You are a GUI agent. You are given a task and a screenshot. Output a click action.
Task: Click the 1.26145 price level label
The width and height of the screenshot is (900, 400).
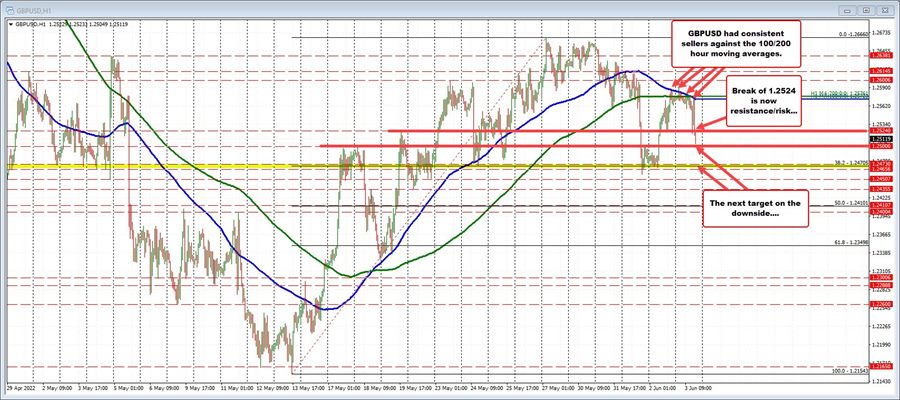pos(880,71)
